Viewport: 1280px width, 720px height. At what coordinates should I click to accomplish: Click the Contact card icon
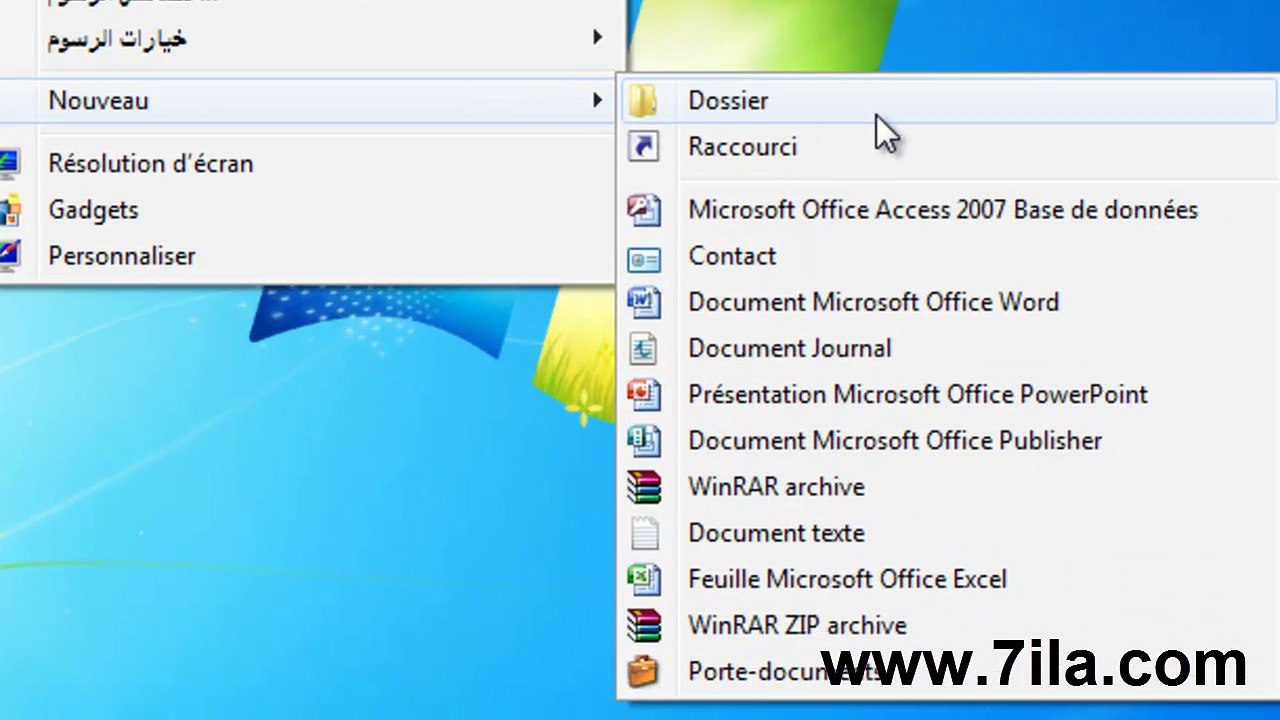pos(643,259)
